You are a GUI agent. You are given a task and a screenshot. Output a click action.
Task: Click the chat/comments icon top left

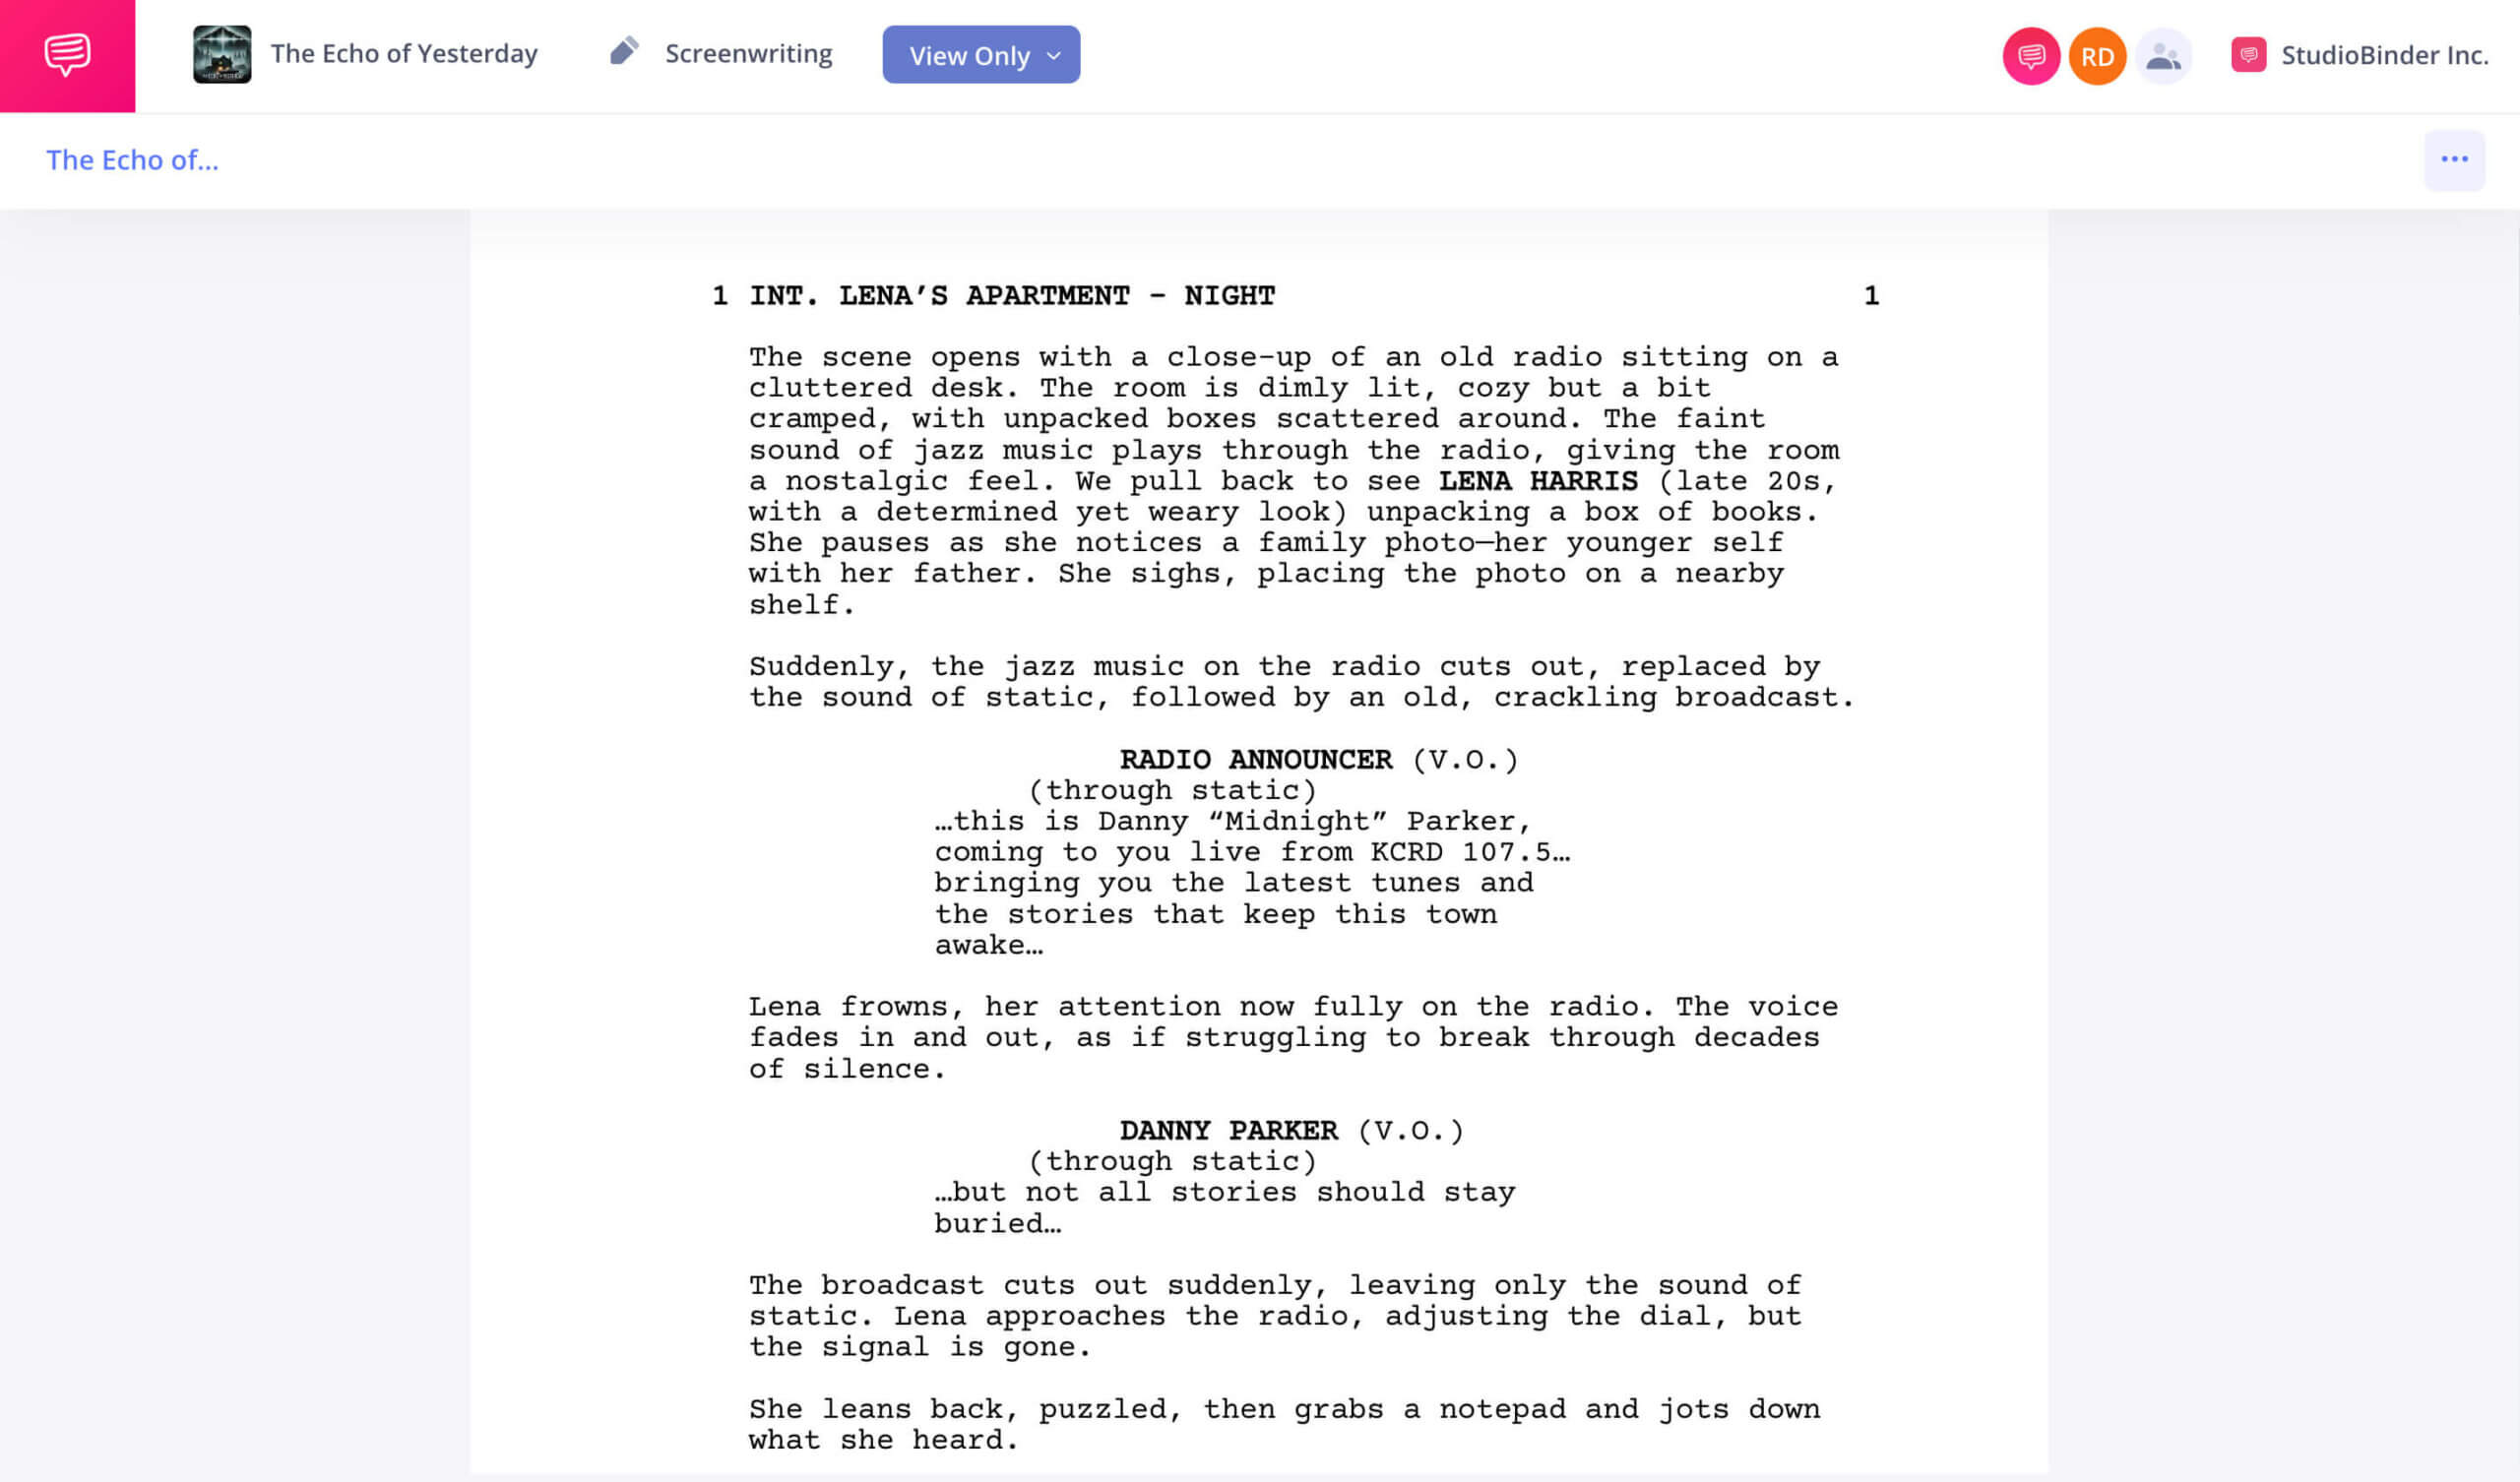67,55
